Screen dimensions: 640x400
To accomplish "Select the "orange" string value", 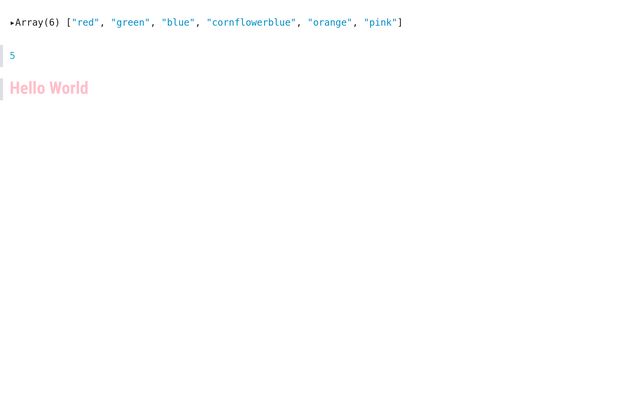I will (330, 22).
